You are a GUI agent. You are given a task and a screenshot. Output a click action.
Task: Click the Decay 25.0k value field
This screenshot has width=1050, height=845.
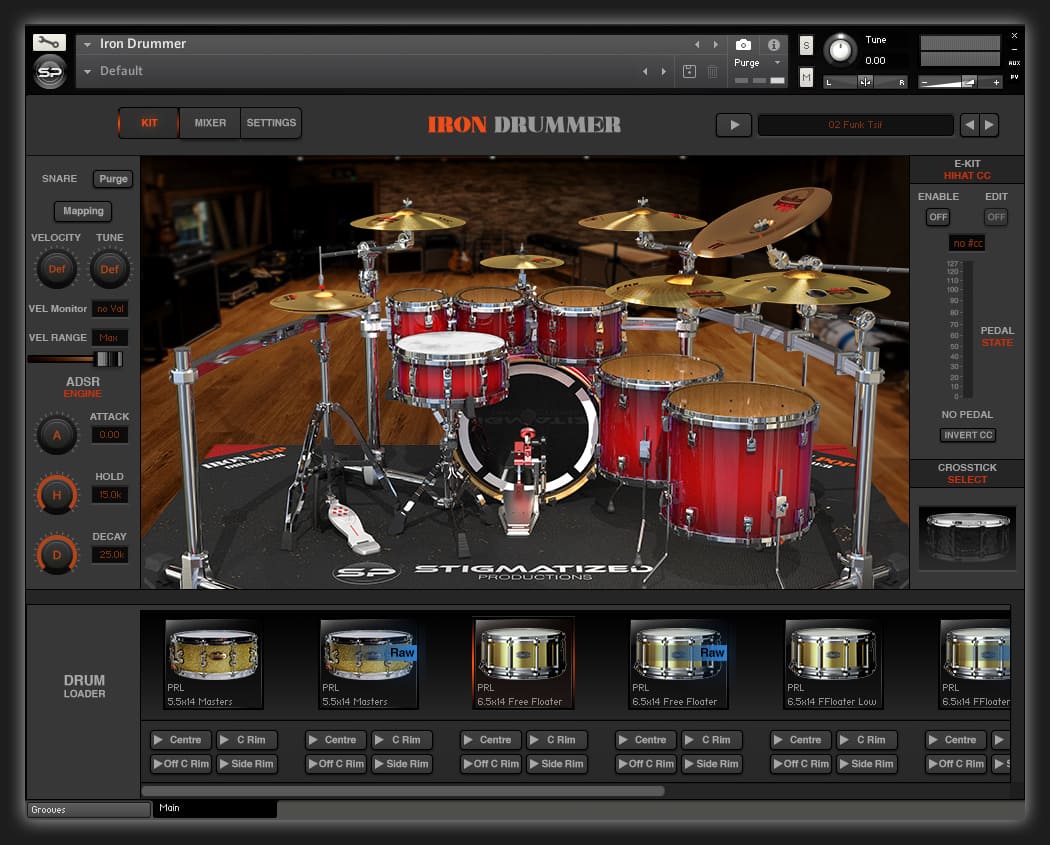coord(109,554)
